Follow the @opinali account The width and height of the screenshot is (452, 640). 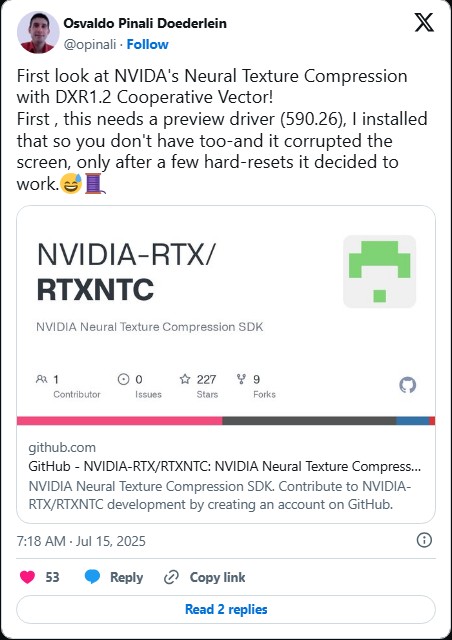(x=147, y=44)
